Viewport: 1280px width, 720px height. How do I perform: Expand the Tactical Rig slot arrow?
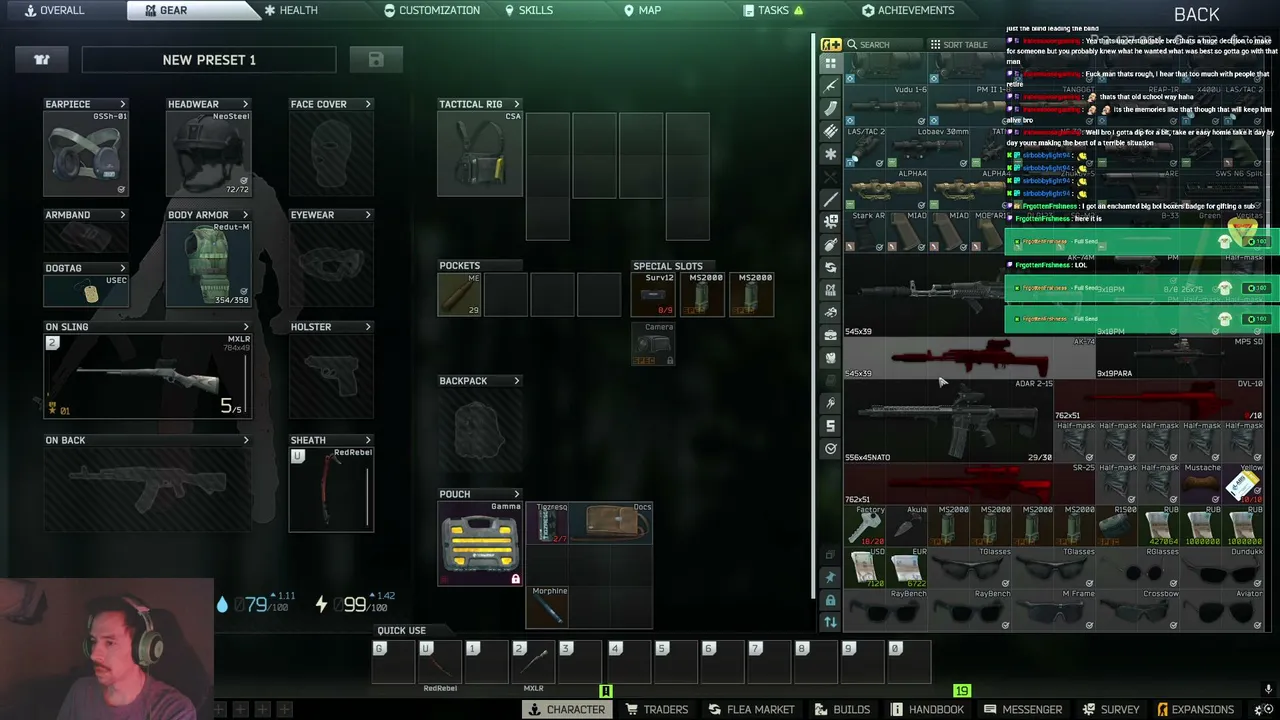coord(516,104)
